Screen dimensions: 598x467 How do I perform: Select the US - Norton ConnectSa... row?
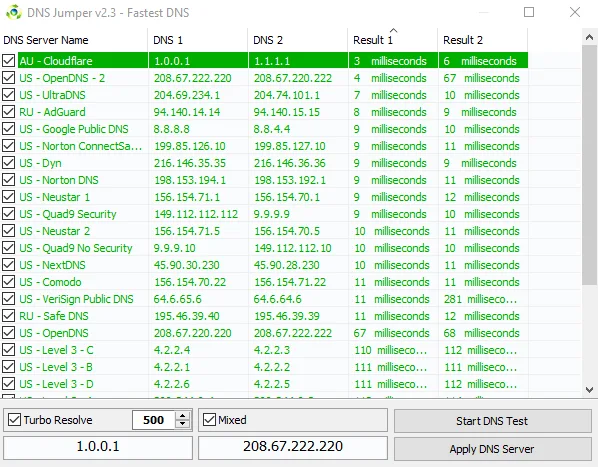[x=265, y=146]
